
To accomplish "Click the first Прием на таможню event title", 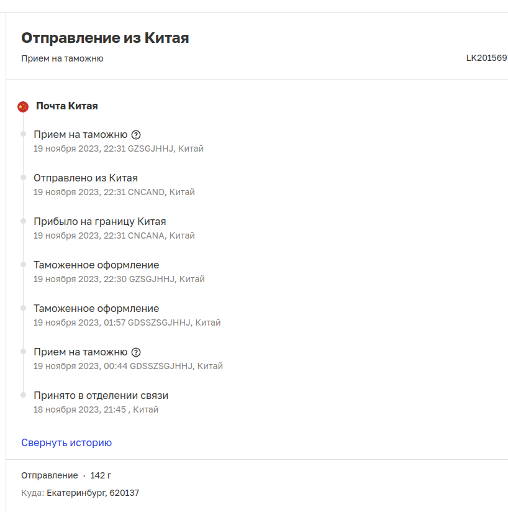I will click(x=80, y=135).
